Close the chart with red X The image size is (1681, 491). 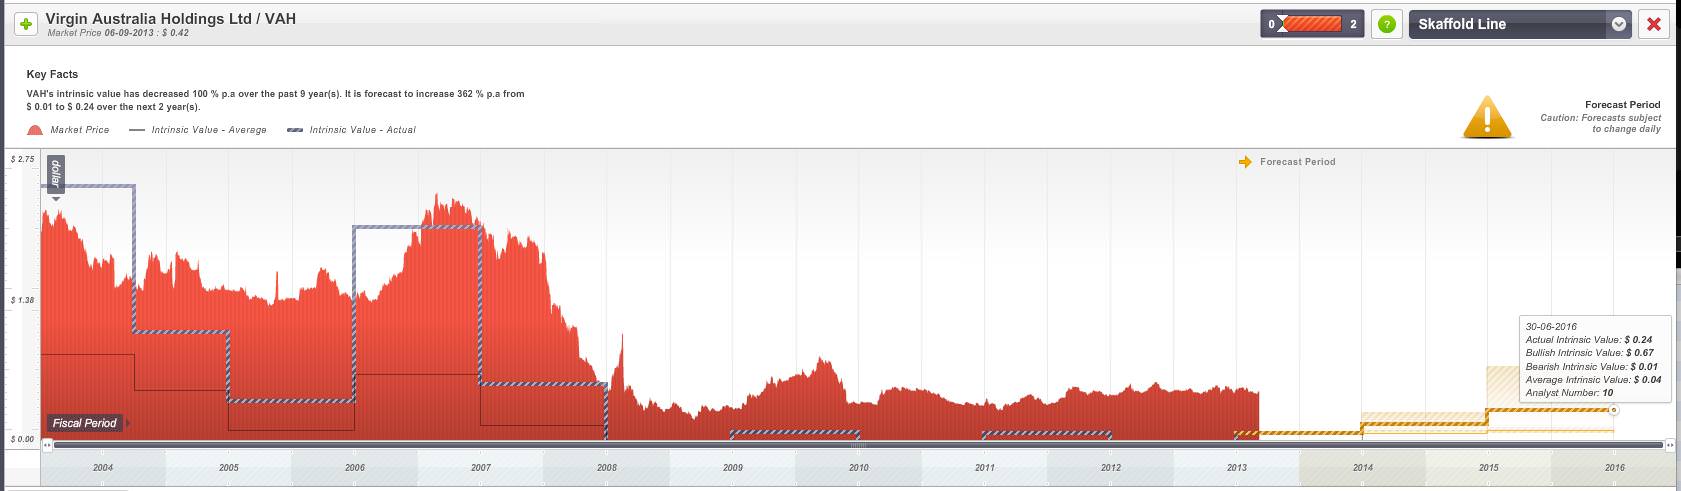point(1654,24)
